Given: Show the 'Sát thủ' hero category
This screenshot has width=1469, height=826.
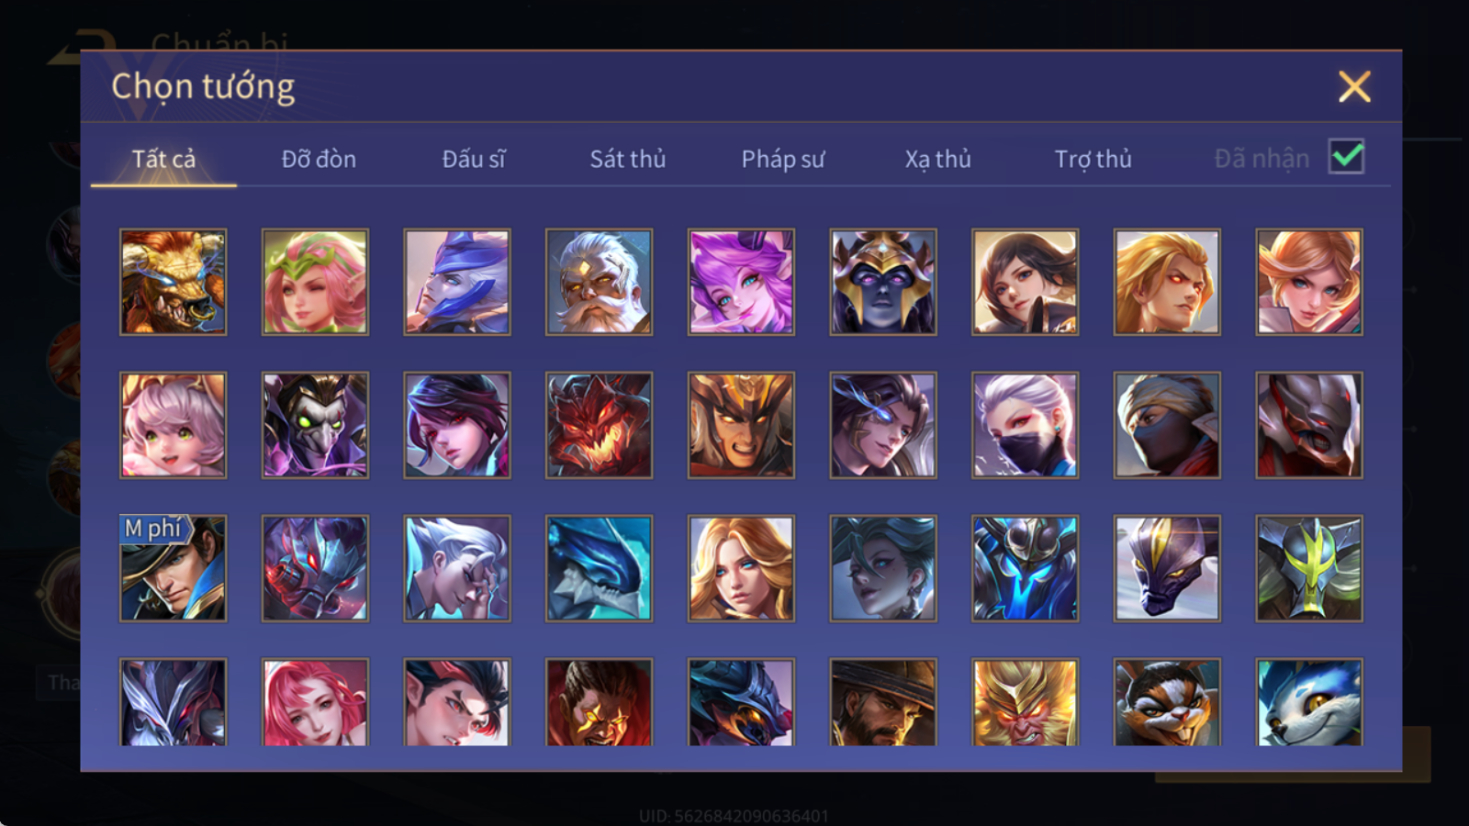Looking at the screenshot, I should click(x=628, y=159).
